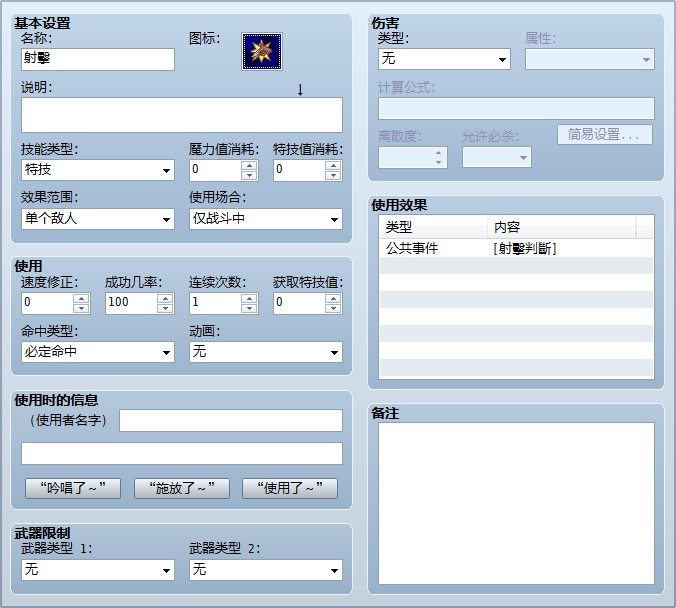Screen dimensions: 676x608
Task: Increase the 速度修正 value with up arrow
Action: coord(81,298)
